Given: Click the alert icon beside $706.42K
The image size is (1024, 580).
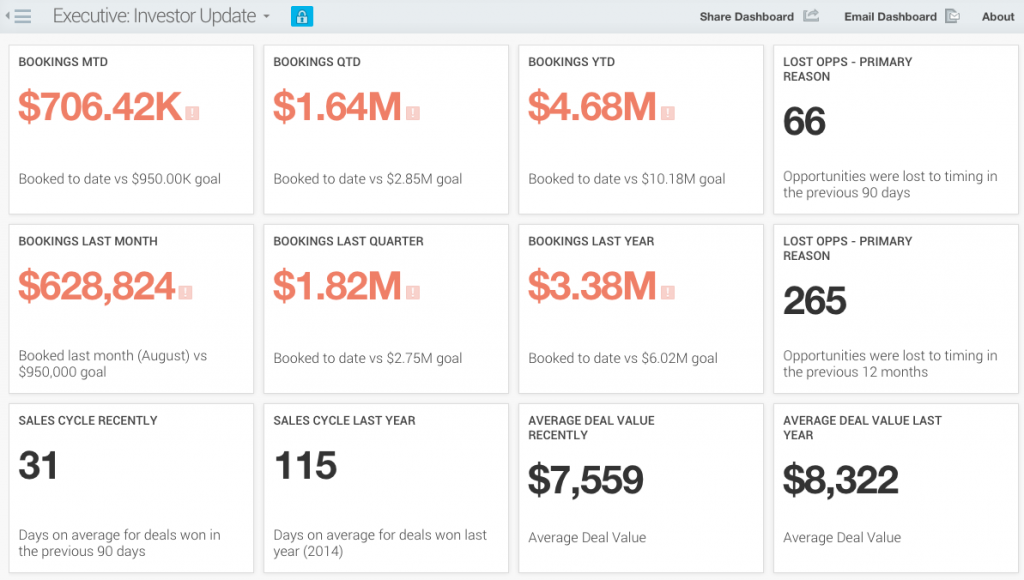Looking at the screenshot, I should click(x=192, y=113).
